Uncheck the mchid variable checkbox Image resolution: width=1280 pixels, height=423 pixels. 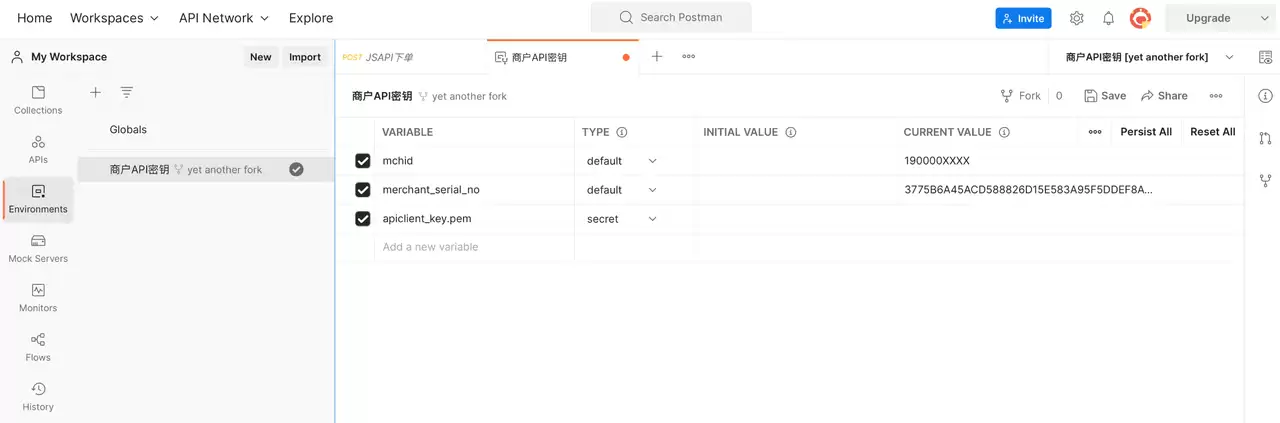[x=363, y=161]
